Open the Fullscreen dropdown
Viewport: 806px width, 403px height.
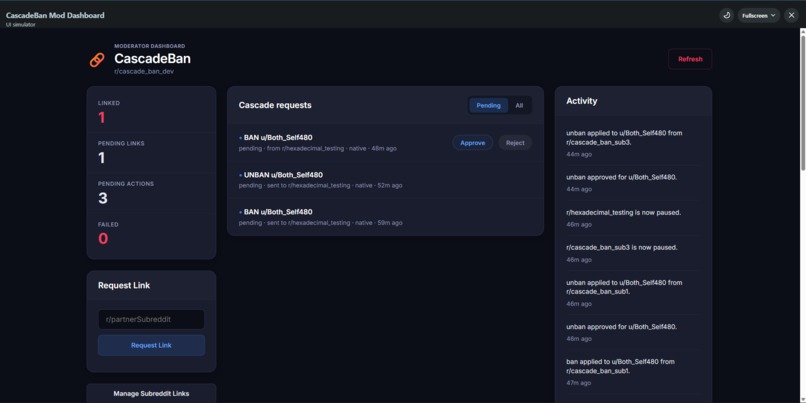(759, 15)
